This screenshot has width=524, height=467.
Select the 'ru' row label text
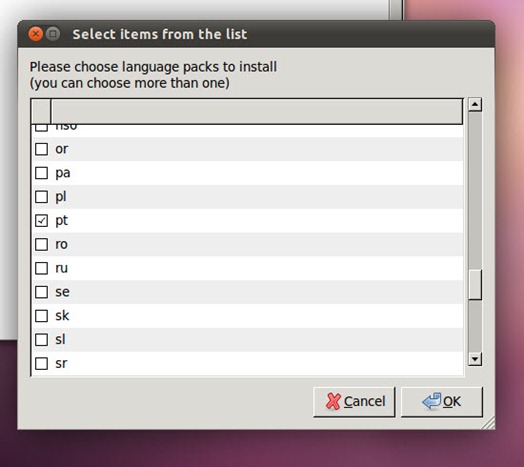coord(61,268)
